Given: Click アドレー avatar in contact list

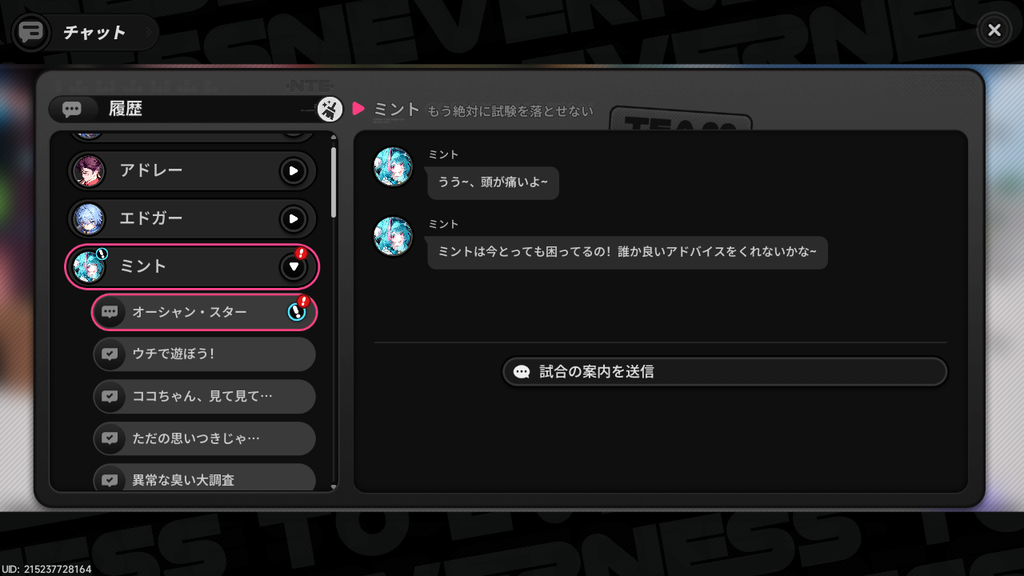Looking at the screenshot, I should [89, 171].
